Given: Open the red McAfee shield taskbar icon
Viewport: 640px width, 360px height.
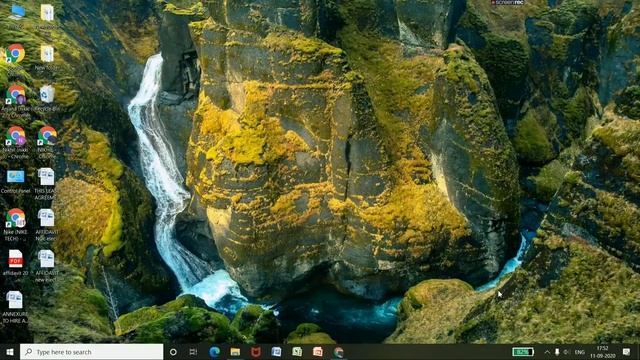Looking at the screenshot, I should [x=256, y=352].
